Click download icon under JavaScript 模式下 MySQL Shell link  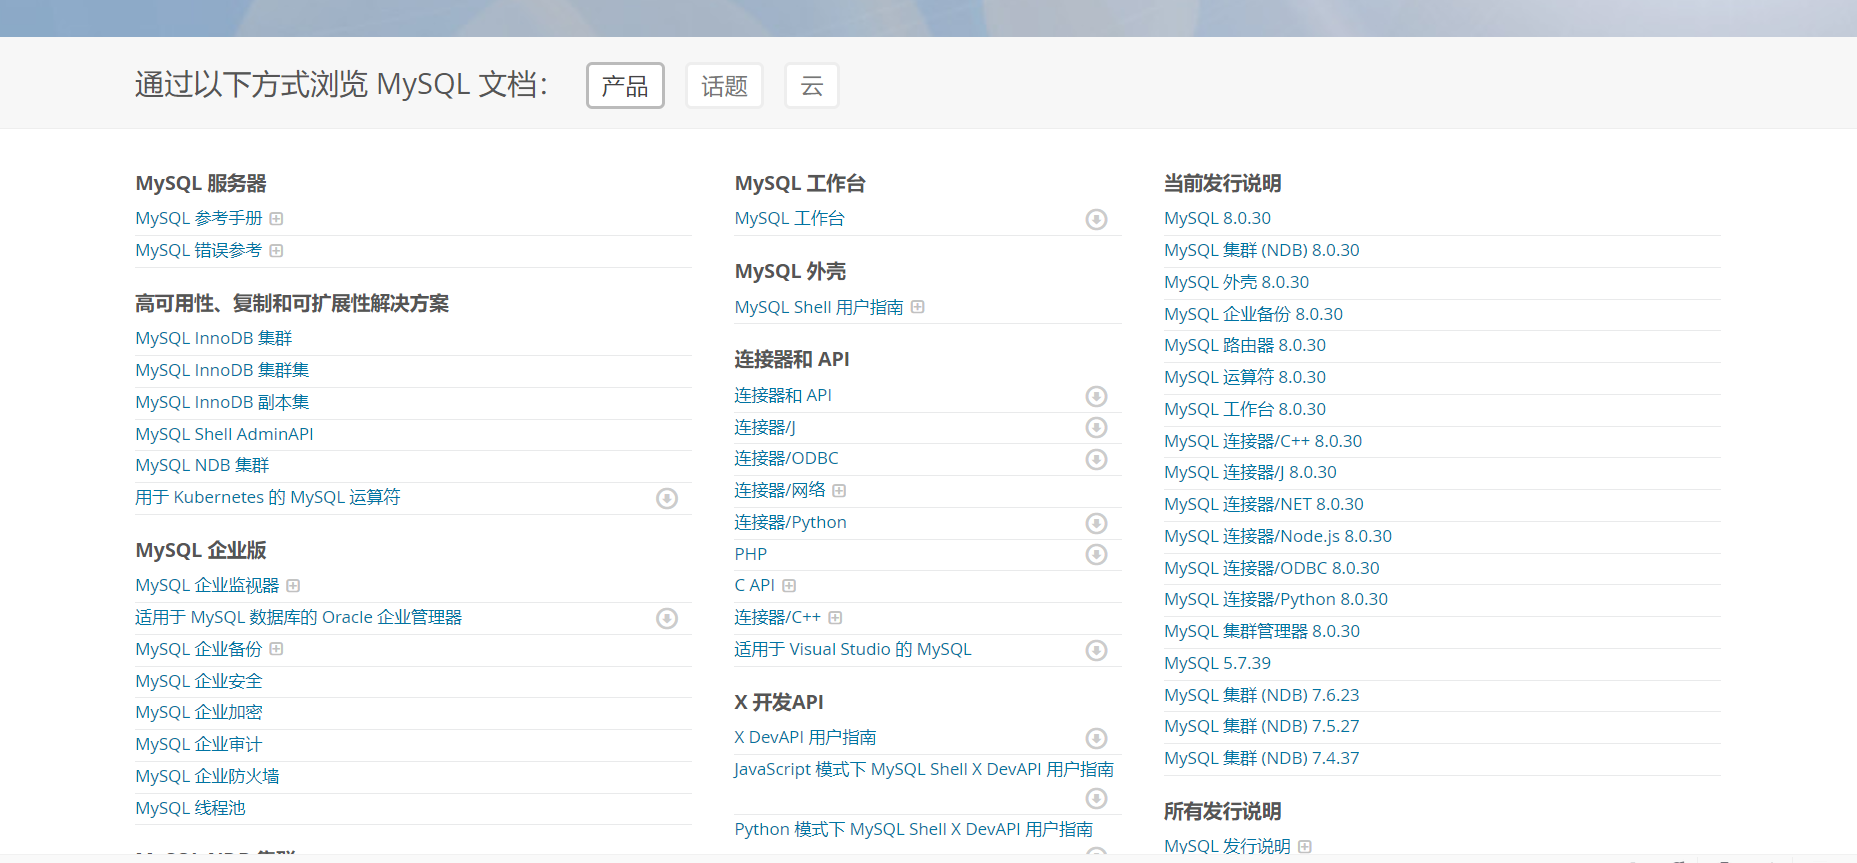pos(1096,798)
